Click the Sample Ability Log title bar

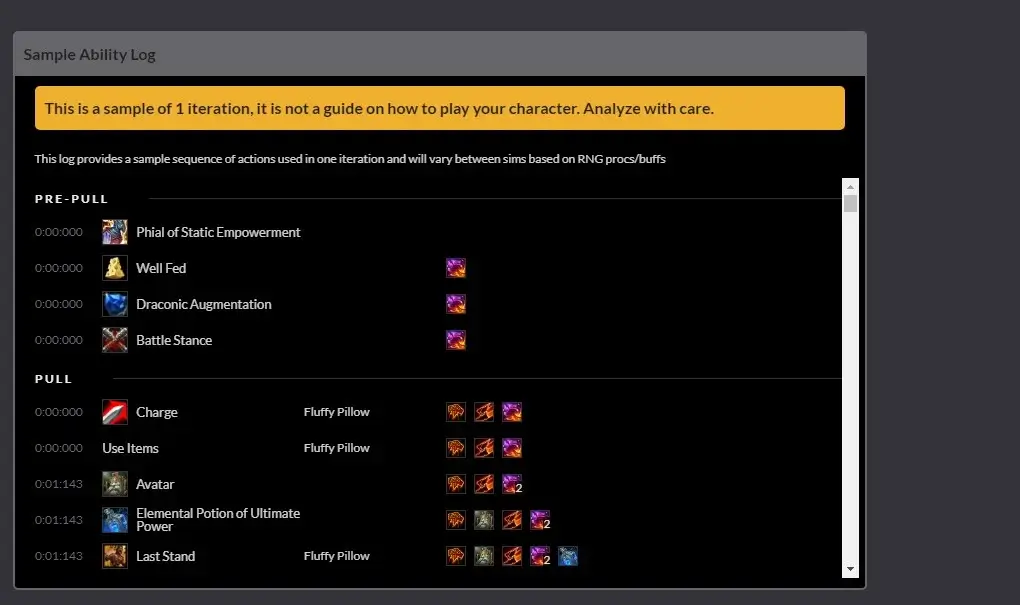click(x=89, y=54)
